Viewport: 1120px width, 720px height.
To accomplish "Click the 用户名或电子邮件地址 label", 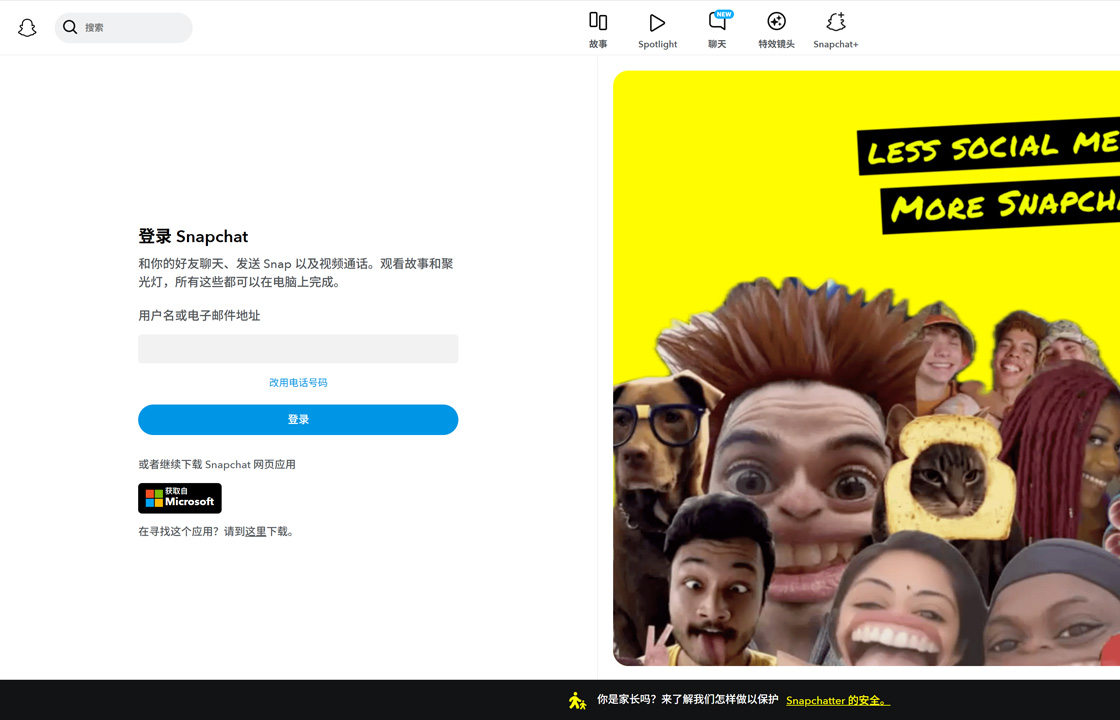I will pyautogui.click(x=199, y=315).
